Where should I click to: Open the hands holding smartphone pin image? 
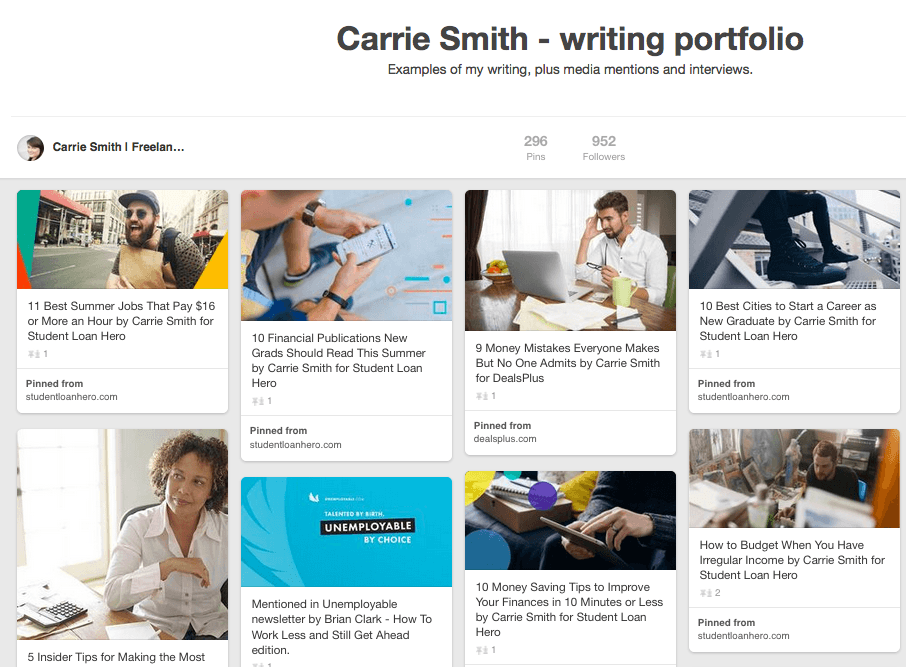[347, 255]
